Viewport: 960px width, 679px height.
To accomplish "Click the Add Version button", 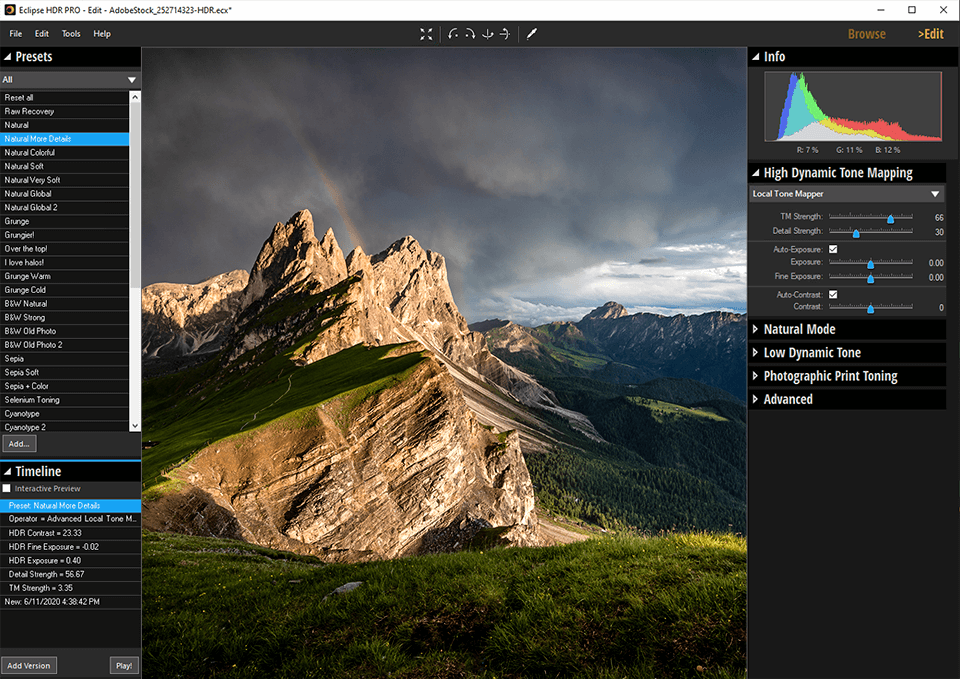I will click(28, 665).
